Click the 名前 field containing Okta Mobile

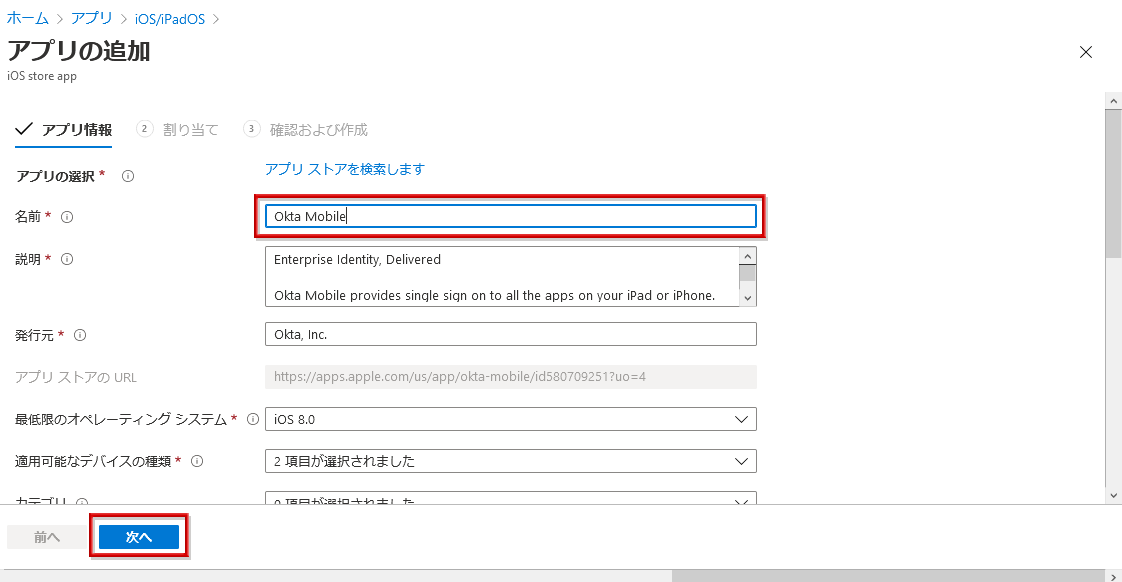(510, 216)
